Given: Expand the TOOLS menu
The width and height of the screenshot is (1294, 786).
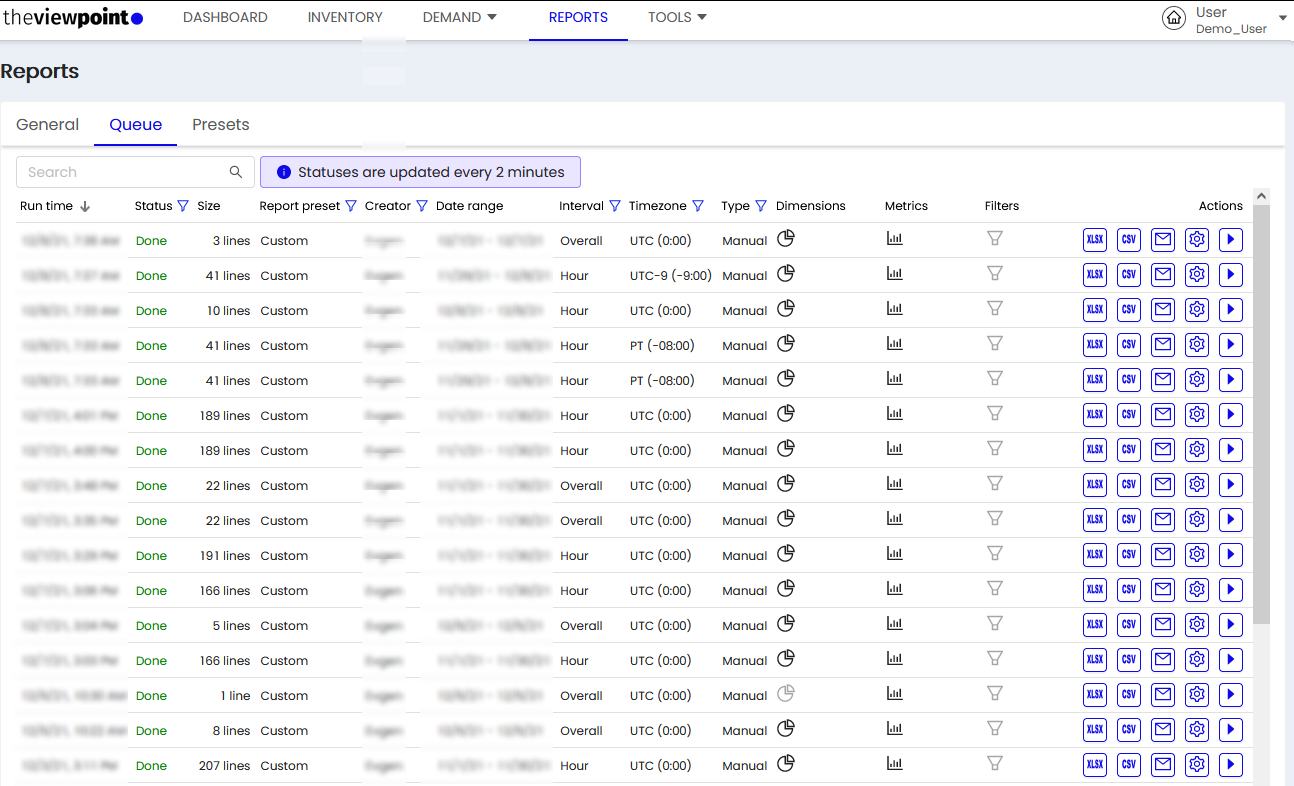Looking at the screenshot, I should [677, 17].
